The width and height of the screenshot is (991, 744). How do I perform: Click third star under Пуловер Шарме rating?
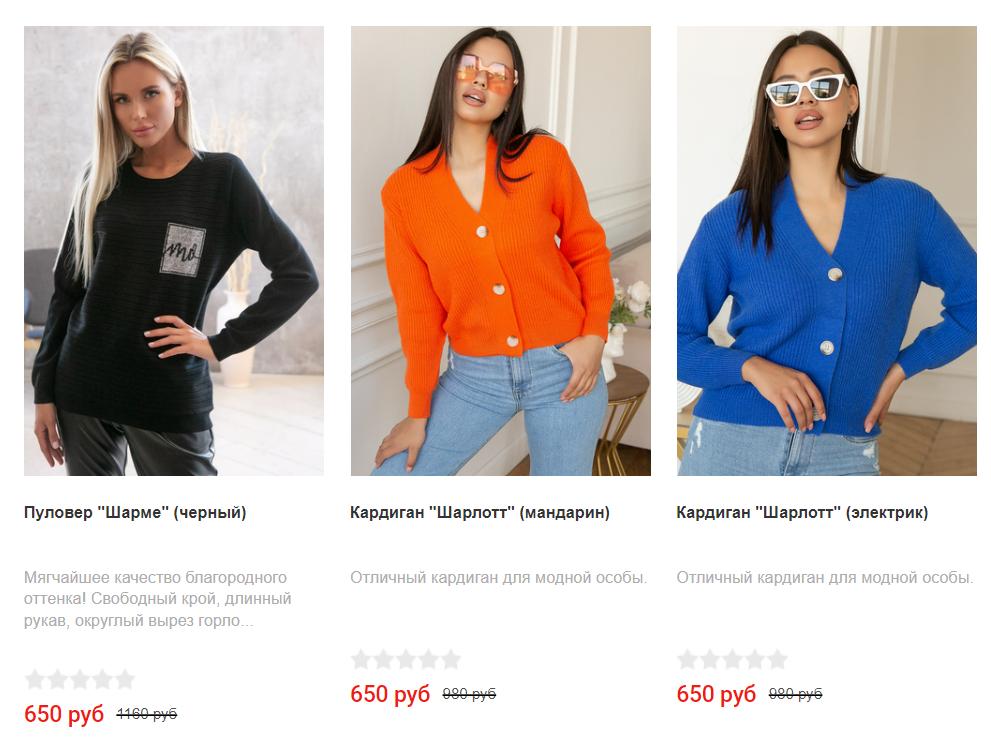point(80,680)
